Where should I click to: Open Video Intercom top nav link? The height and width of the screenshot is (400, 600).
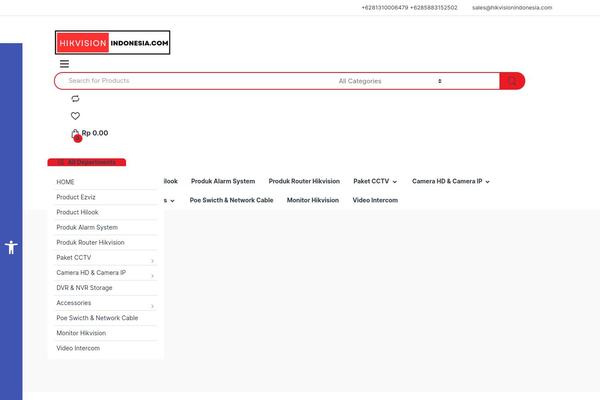pos(375,200)
